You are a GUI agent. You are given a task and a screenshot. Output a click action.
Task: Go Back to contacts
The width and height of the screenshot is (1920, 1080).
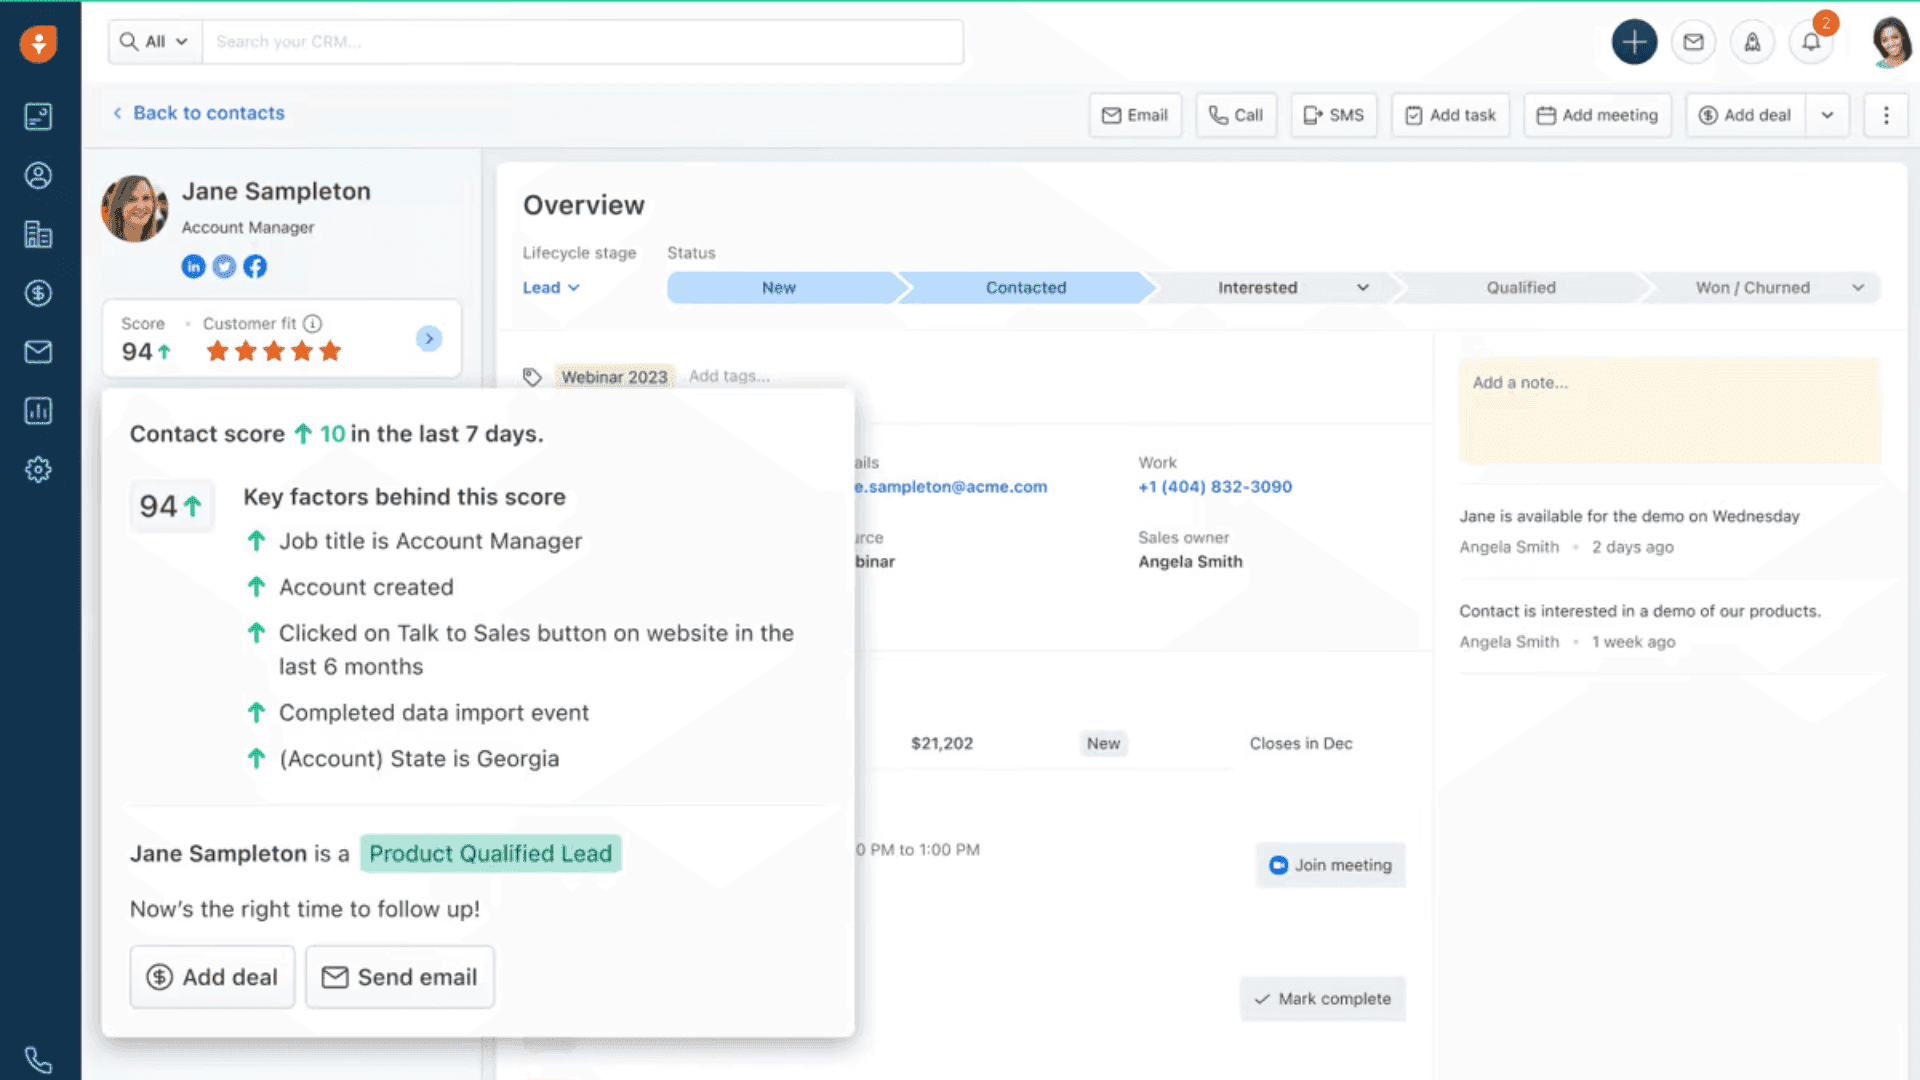pos(198,113)
